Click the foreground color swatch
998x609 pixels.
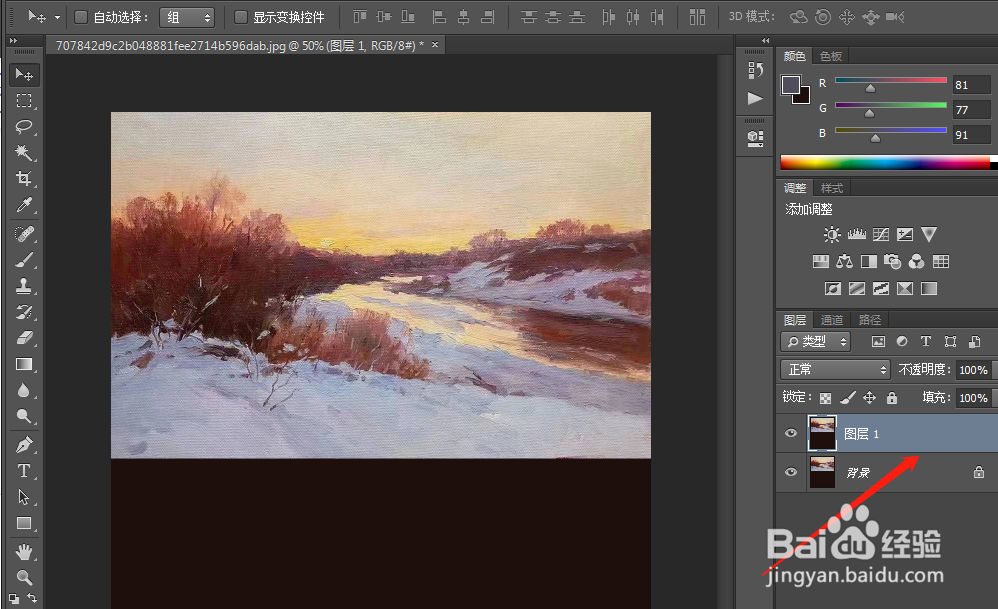pyautogui.click(x=791, y=85)
